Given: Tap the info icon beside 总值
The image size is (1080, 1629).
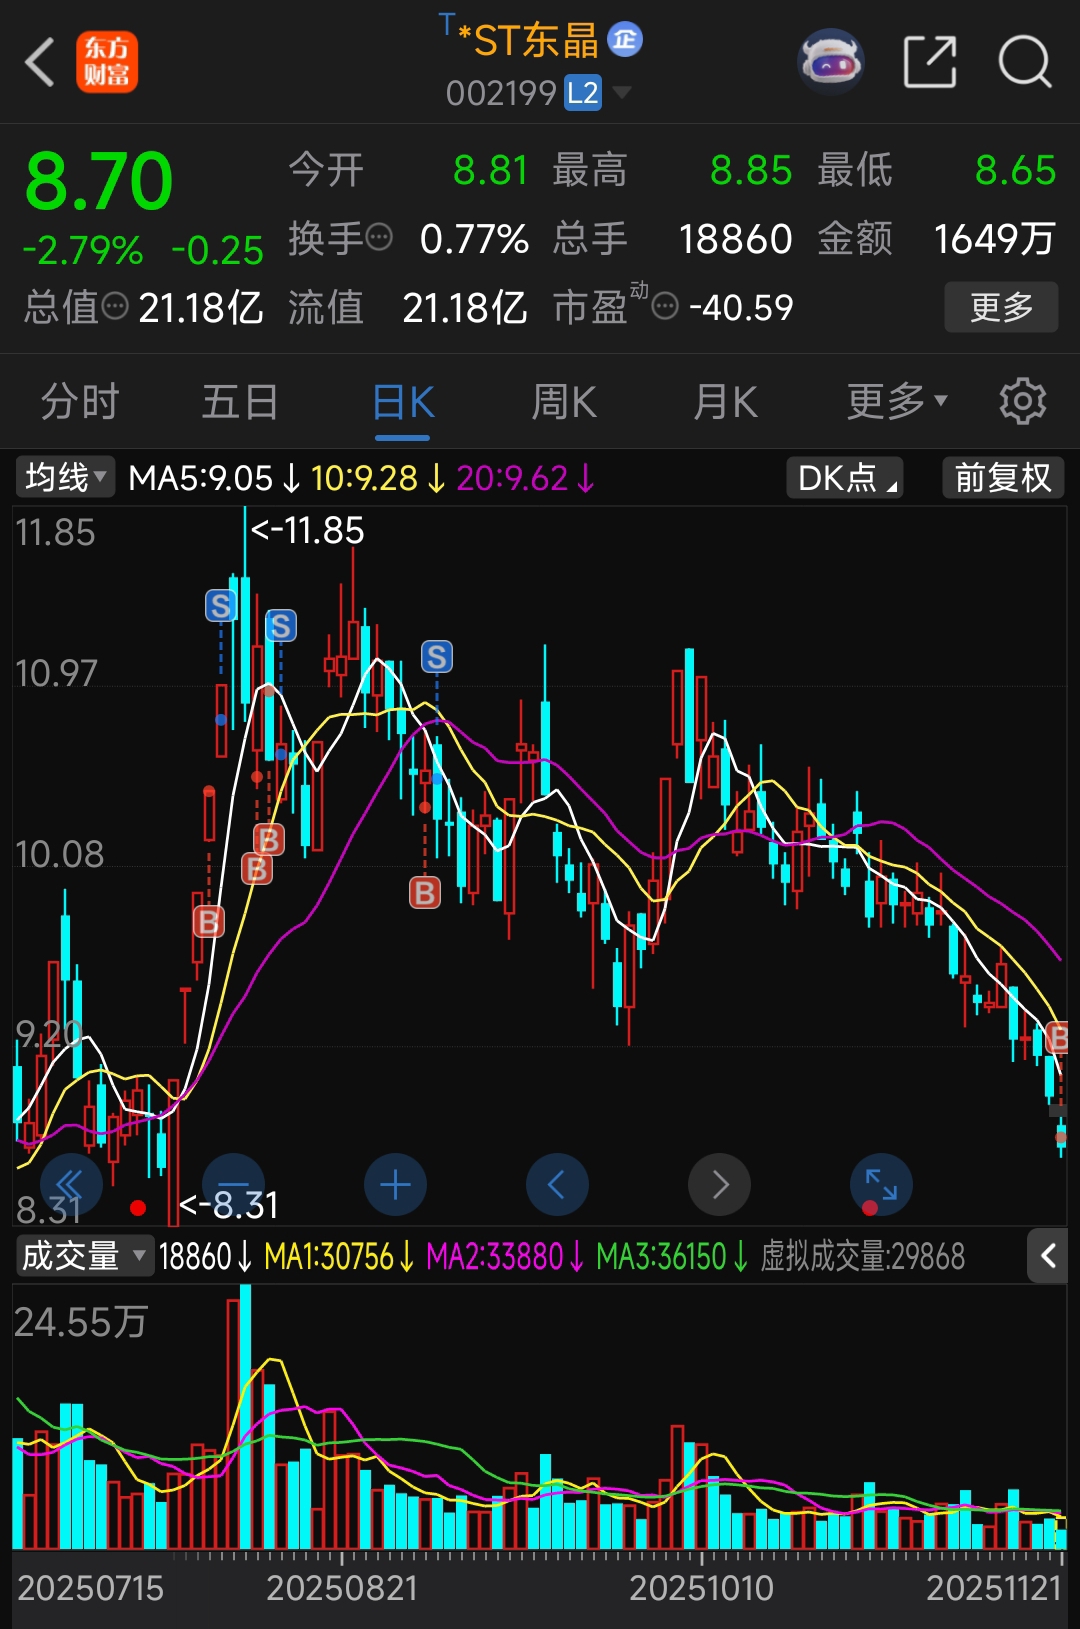Looking at the screenshot, I should (115, 306).
